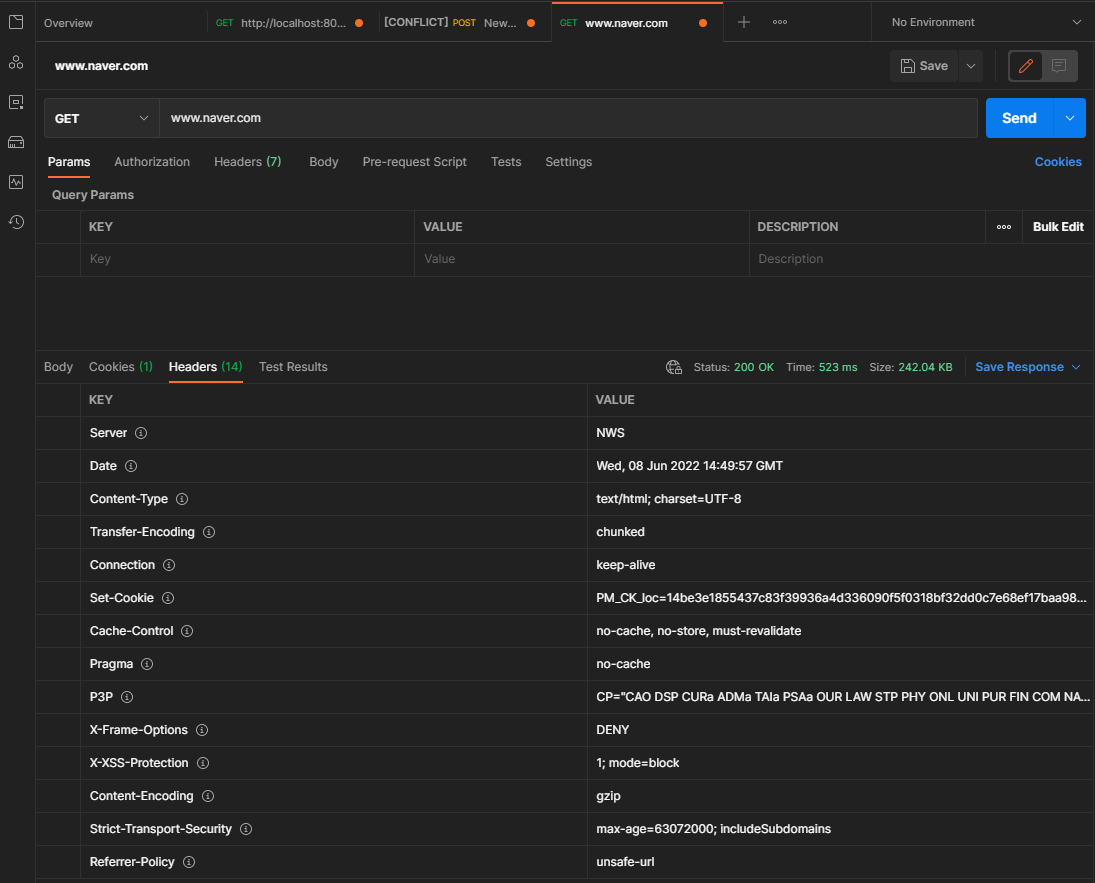The width and height of the screenshot is (1095, 883).
Task: Open the History sidebar icon
Action: coord(16,222)
